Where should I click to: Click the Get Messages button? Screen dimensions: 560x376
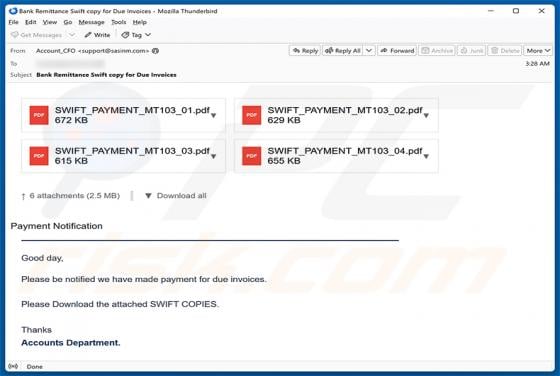[36, 35]
